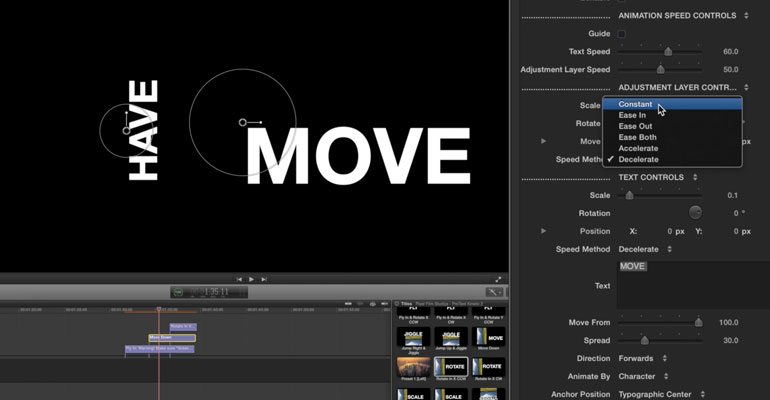
Task: Select the Move Down title thumbnail
Action: point(489,337)
